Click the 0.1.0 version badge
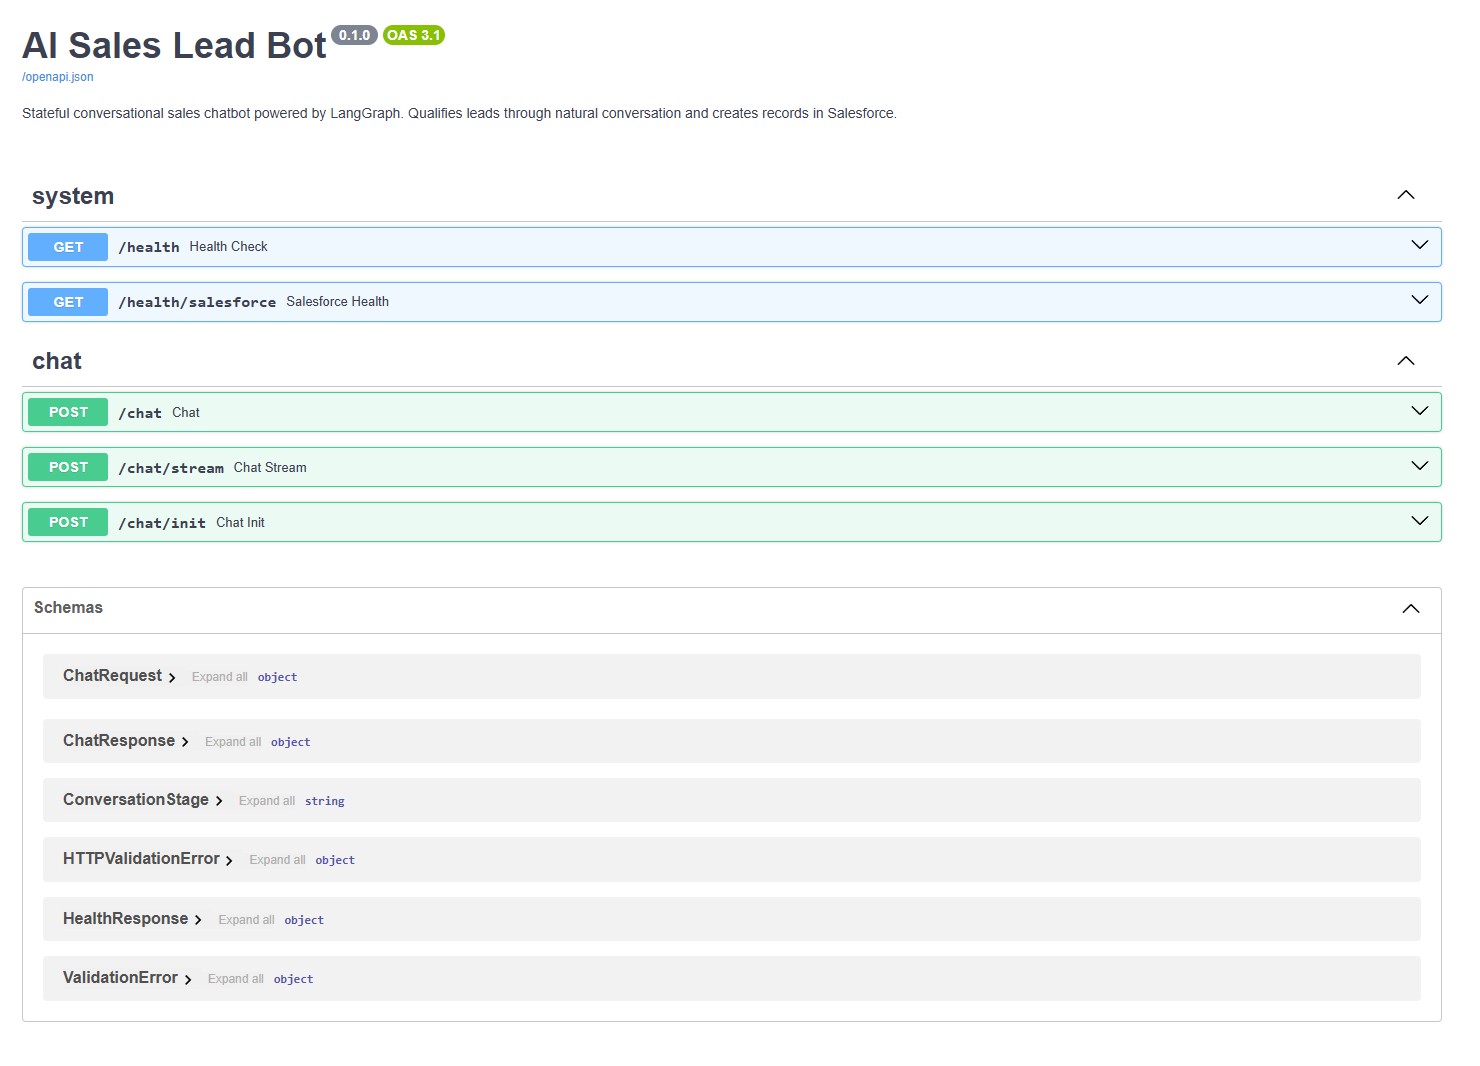1480x1066 pixels. coord(354,34)
